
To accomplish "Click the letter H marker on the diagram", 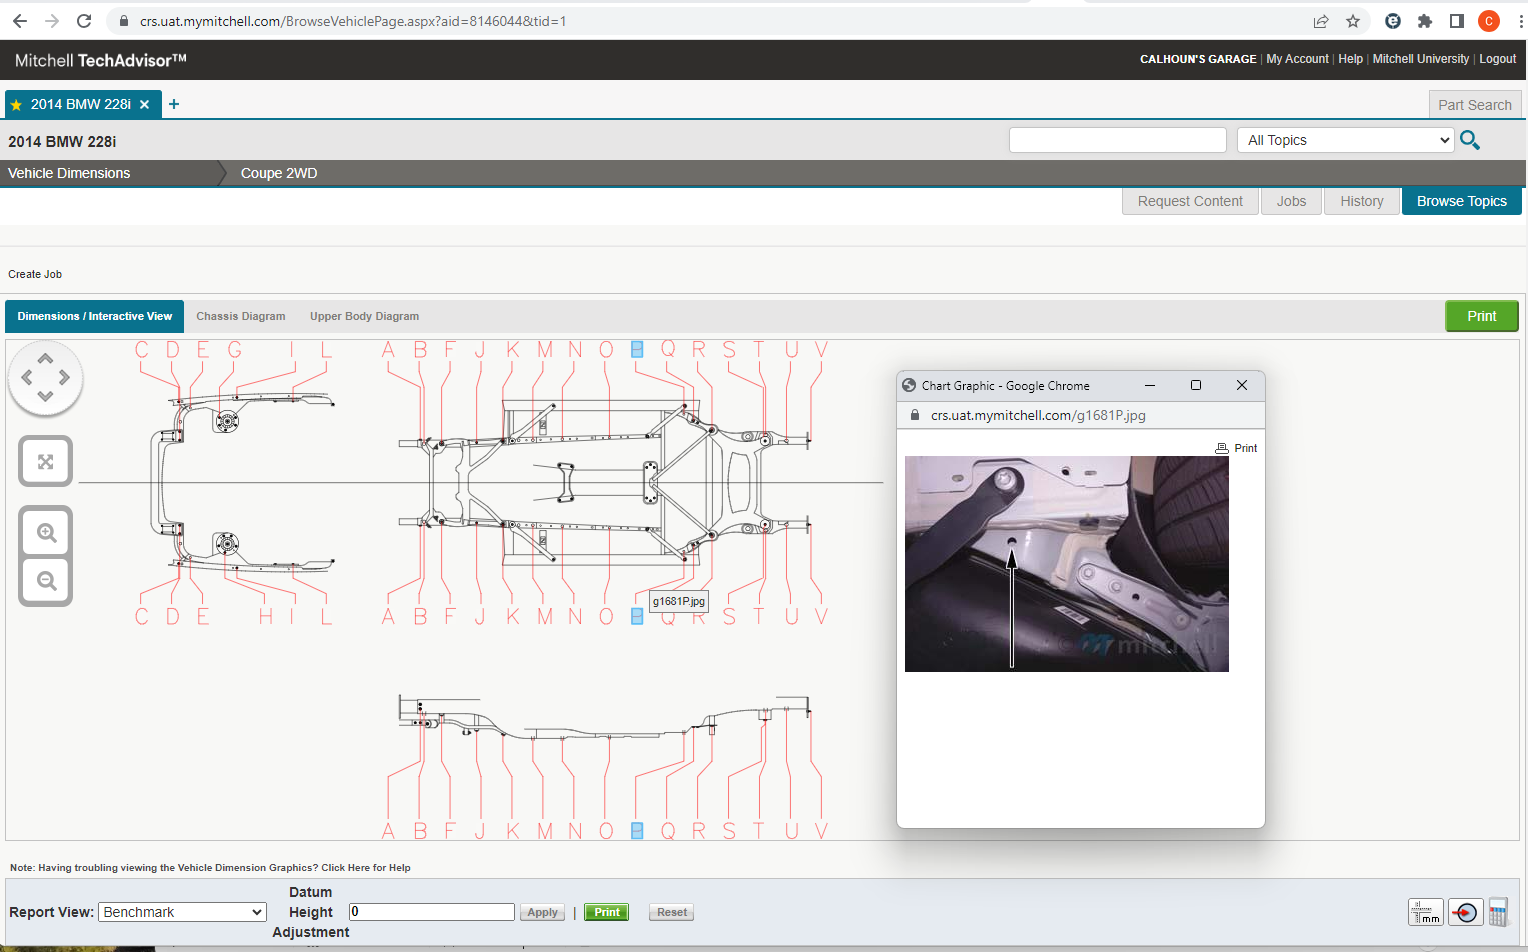I will [266, 616].
